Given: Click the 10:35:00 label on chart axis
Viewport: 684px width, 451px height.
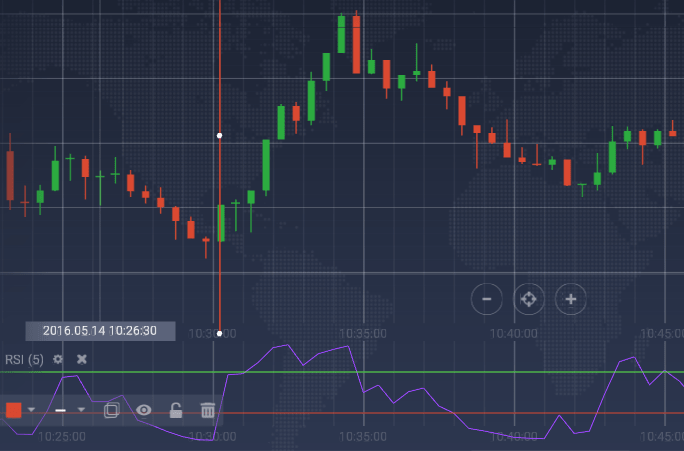Looking at the screenshot, I should (363, 334).
